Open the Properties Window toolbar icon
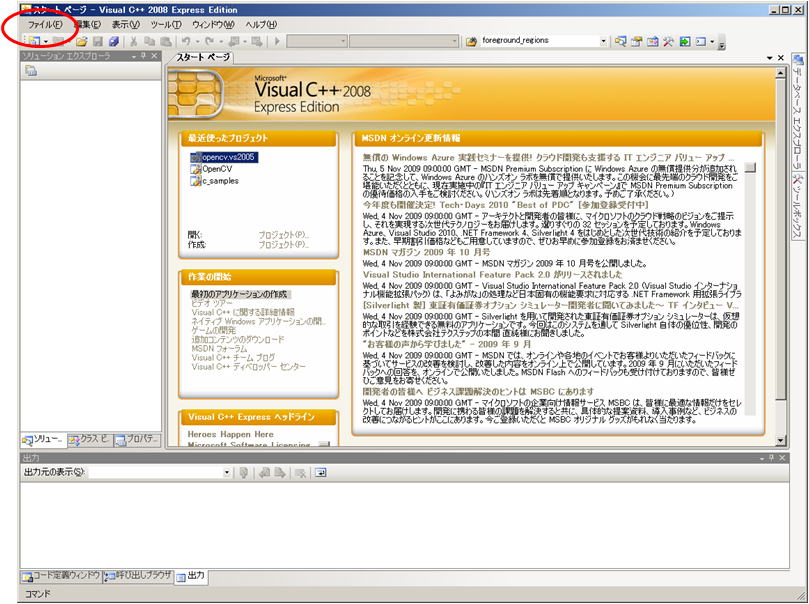The image size is (809, 604). 637,41
